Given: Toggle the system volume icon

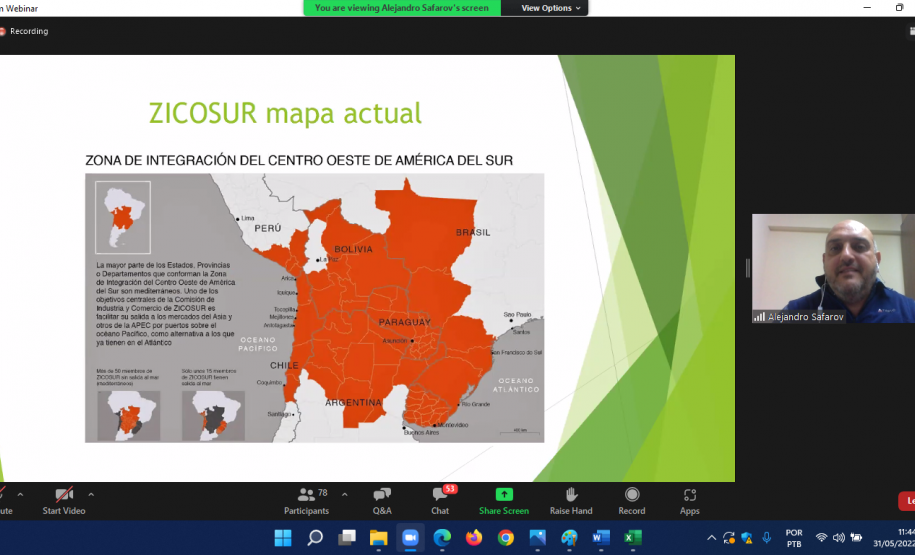Looking at the screenshot, I should [838, 538].
